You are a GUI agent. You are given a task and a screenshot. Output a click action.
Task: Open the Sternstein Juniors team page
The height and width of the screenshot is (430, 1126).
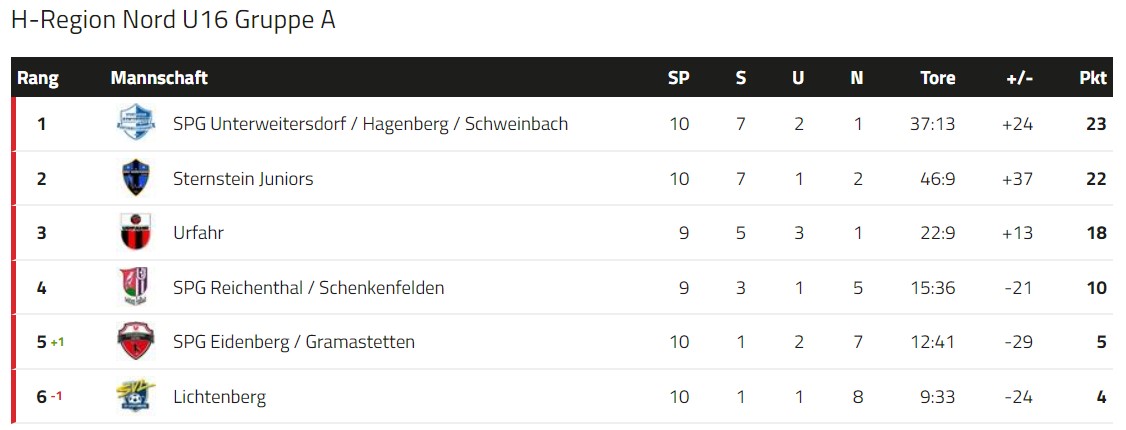point(243,179)
